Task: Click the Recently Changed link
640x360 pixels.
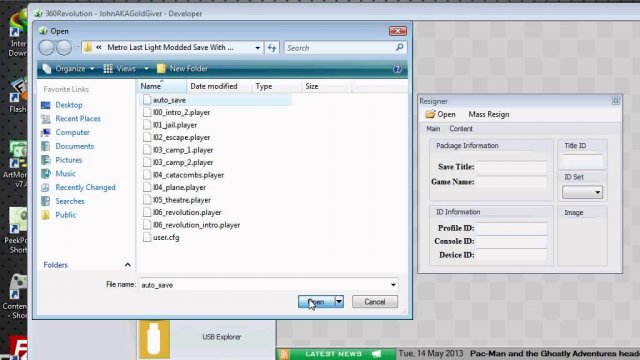Action: 85,187
